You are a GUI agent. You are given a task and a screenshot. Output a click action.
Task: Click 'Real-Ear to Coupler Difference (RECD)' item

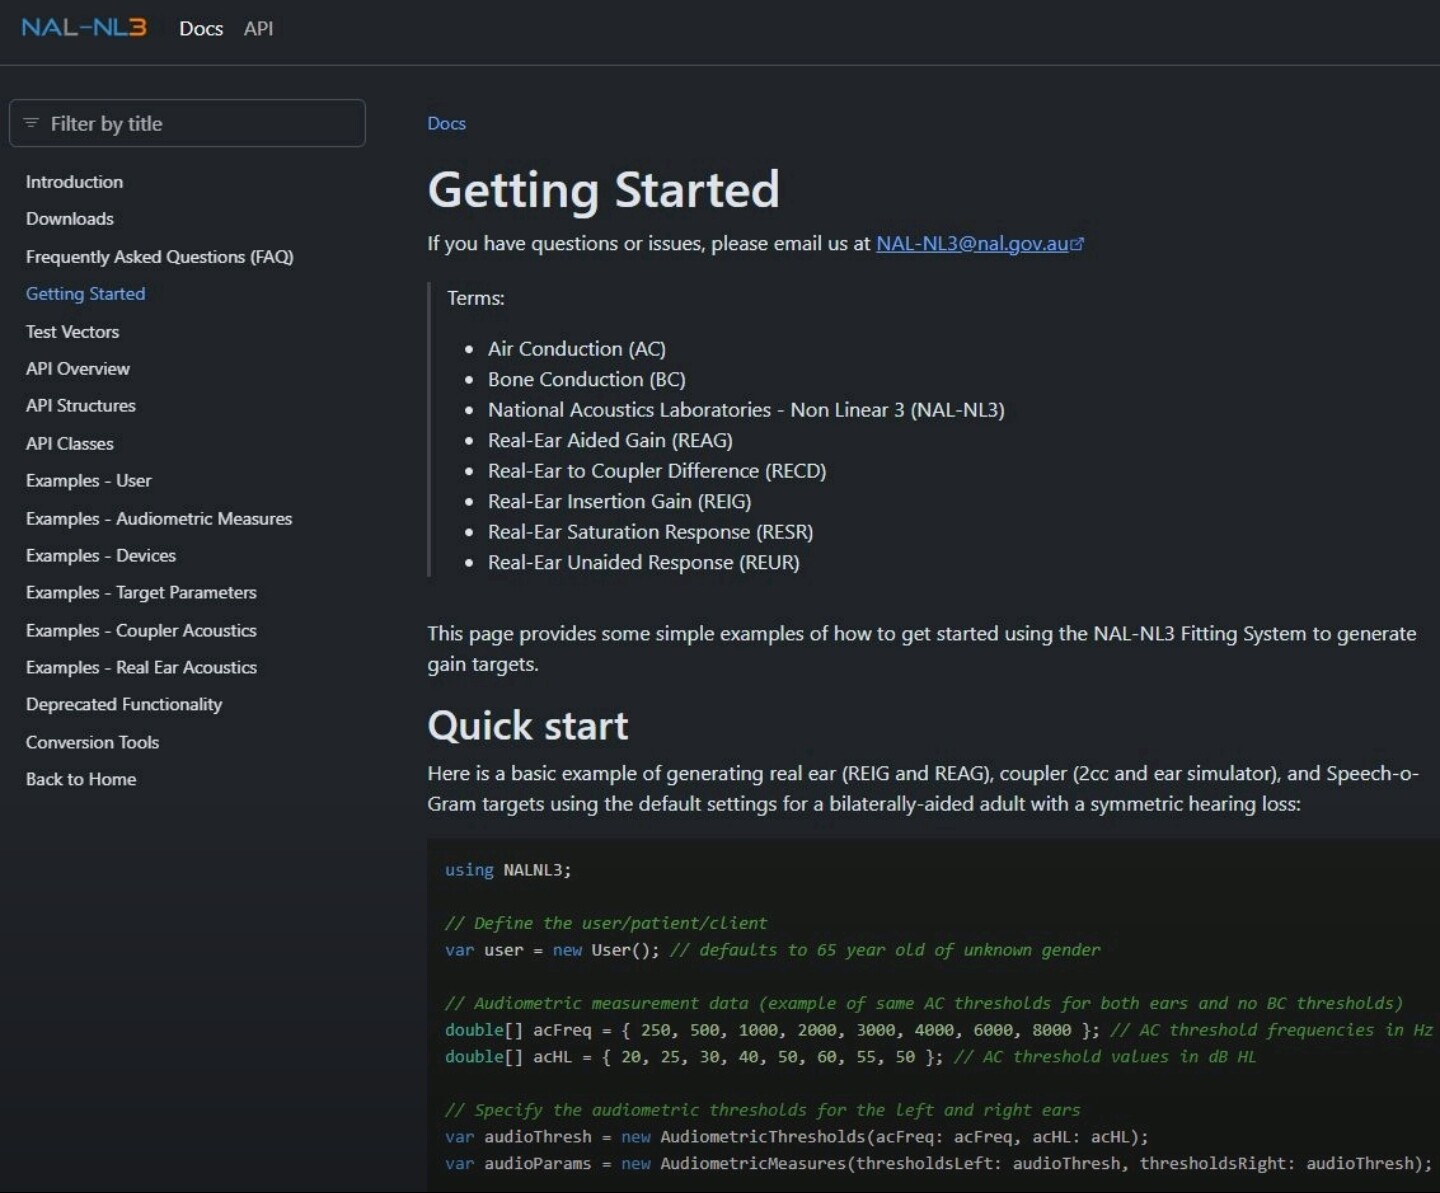point(657,471)
